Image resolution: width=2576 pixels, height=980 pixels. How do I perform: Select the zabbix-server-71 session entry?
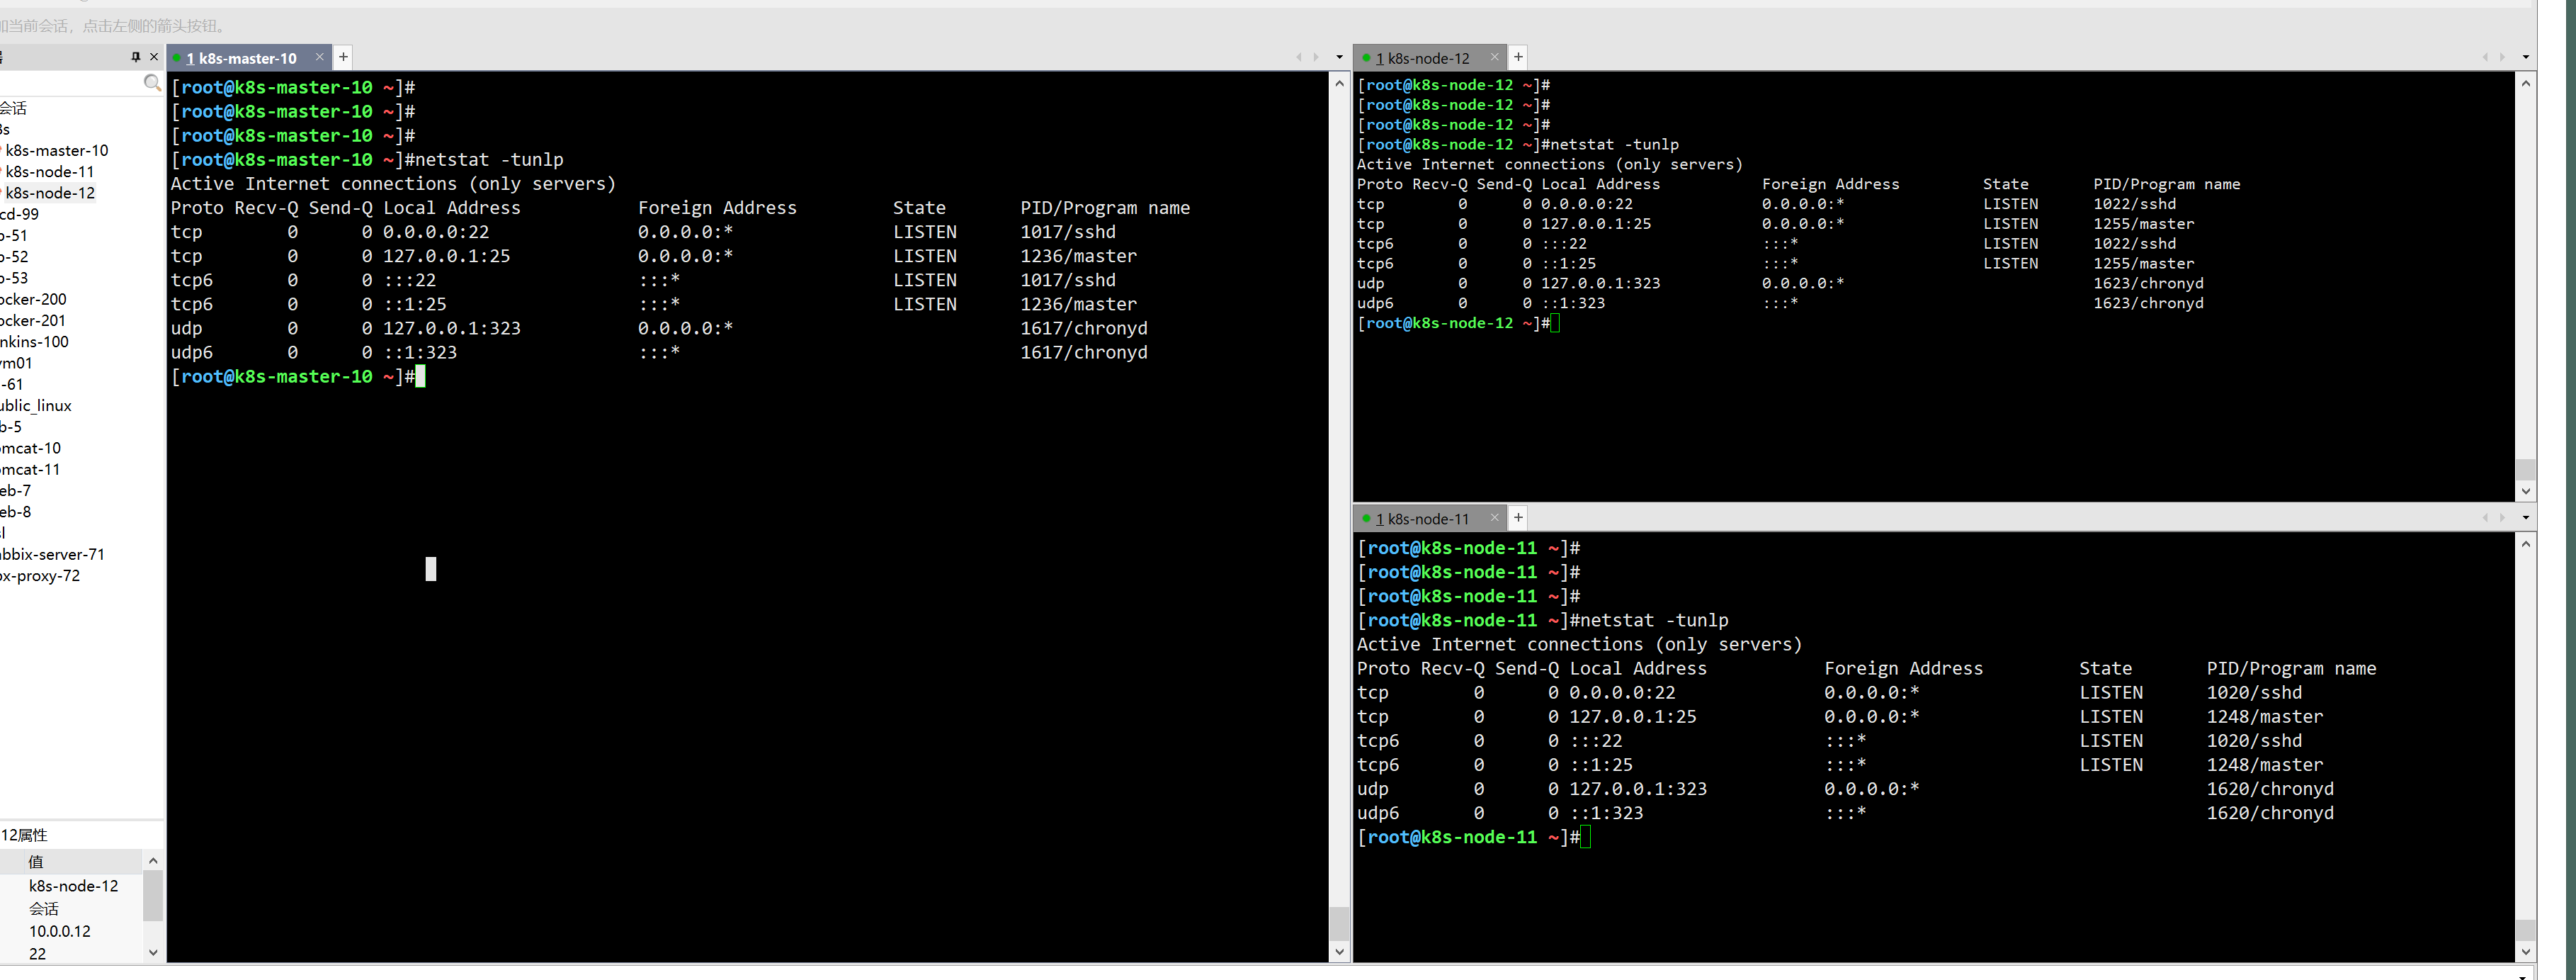coord(52,554)
